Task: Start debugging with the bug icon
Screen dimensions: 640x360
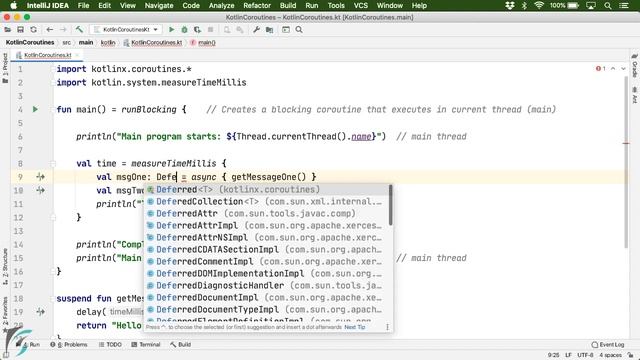Action: click(184, 29)
